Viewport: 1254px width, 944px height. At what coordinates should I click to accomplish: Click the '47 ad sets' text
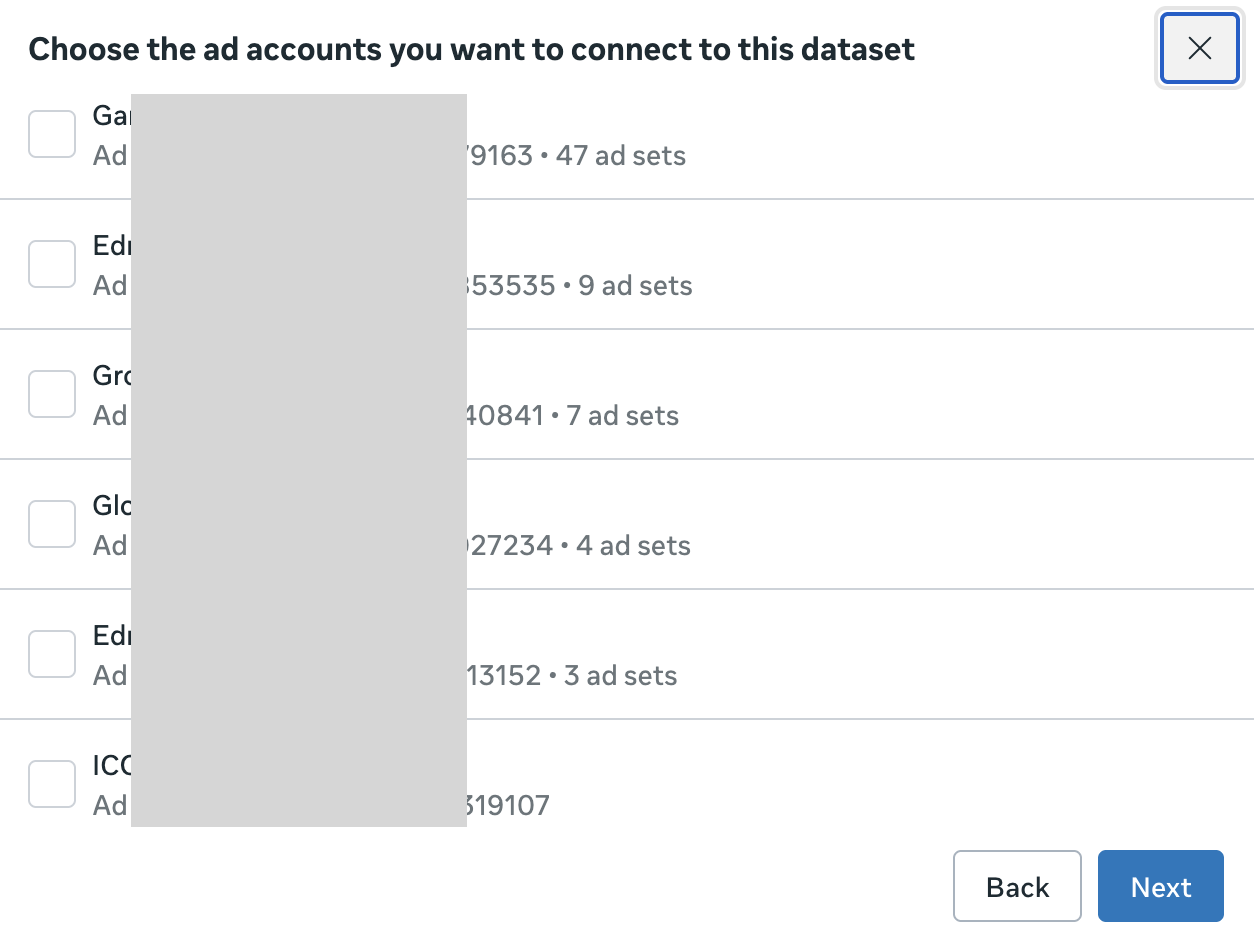pyautogui.click(x=621, y=156)
